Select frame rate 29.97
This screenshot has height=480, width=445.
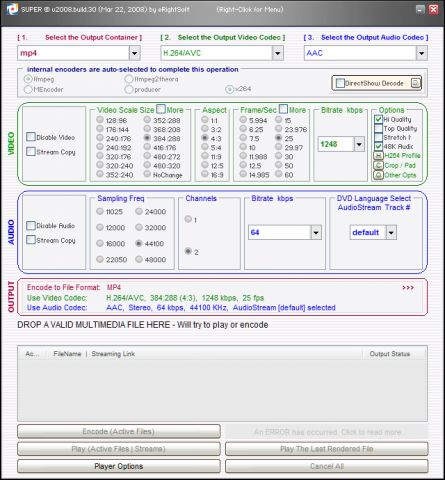click(279, 147)
